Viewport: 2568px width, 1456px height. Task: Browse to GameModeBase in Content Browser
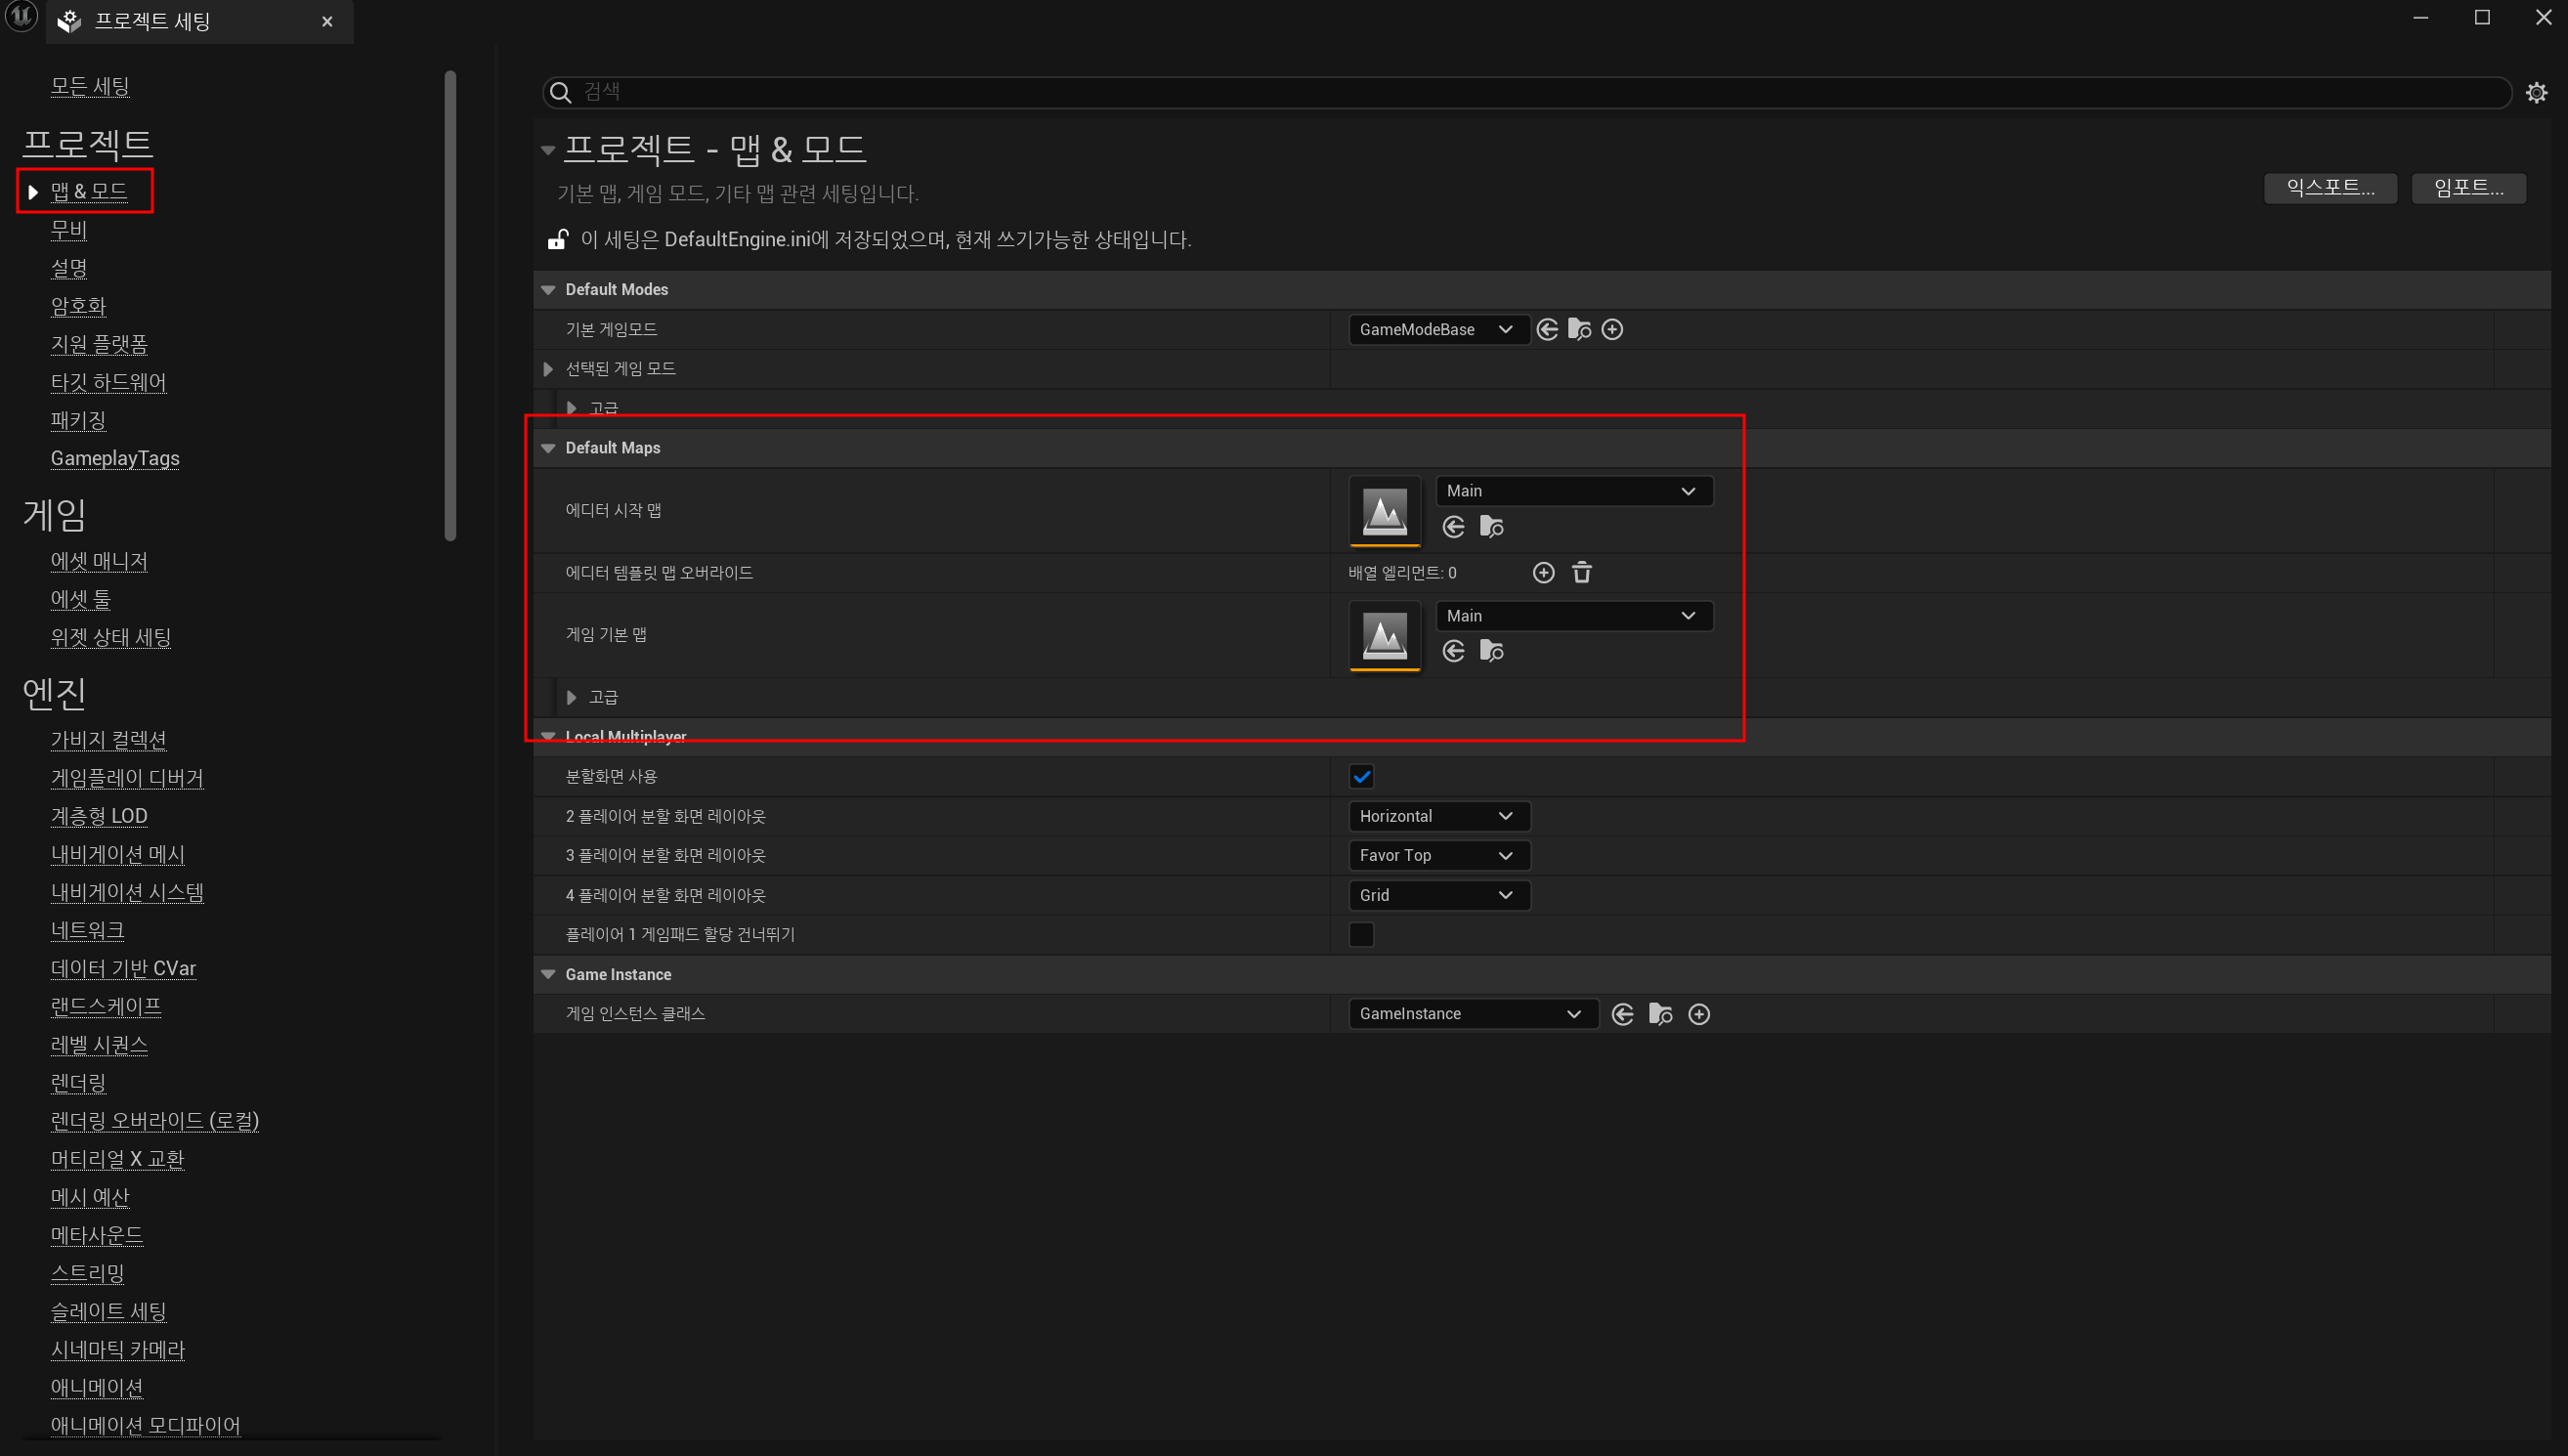coord(1579,330)
